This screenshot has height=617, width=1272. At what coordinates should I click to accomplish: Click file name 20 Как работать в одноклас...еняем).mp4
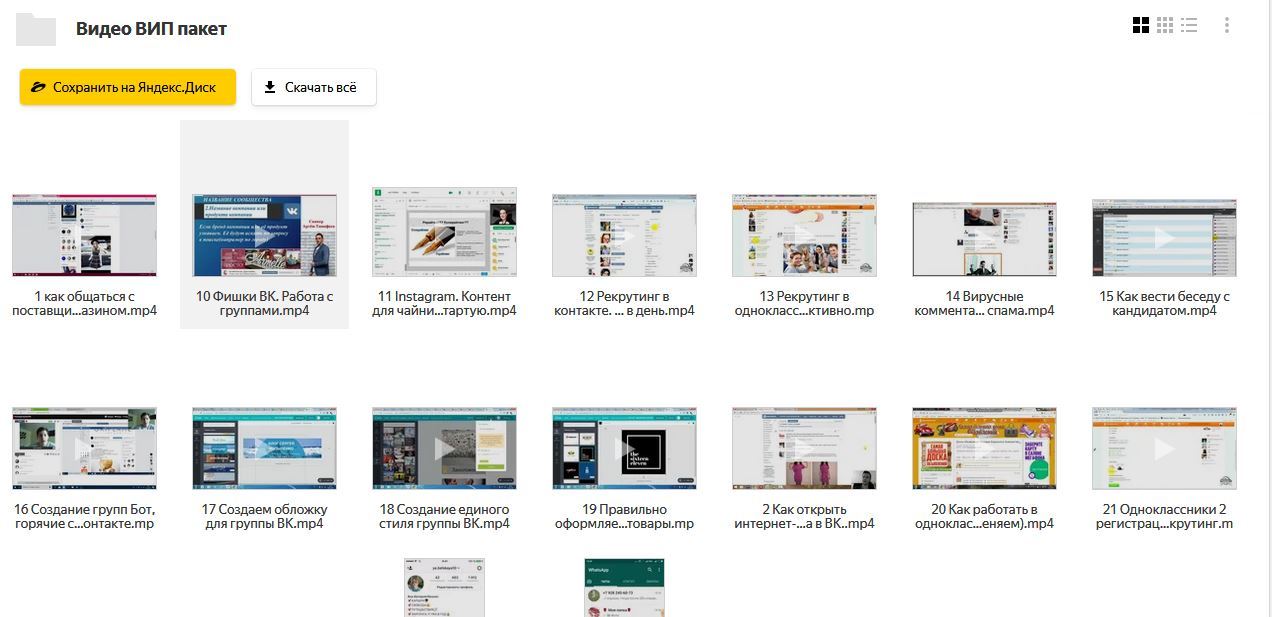984,516
